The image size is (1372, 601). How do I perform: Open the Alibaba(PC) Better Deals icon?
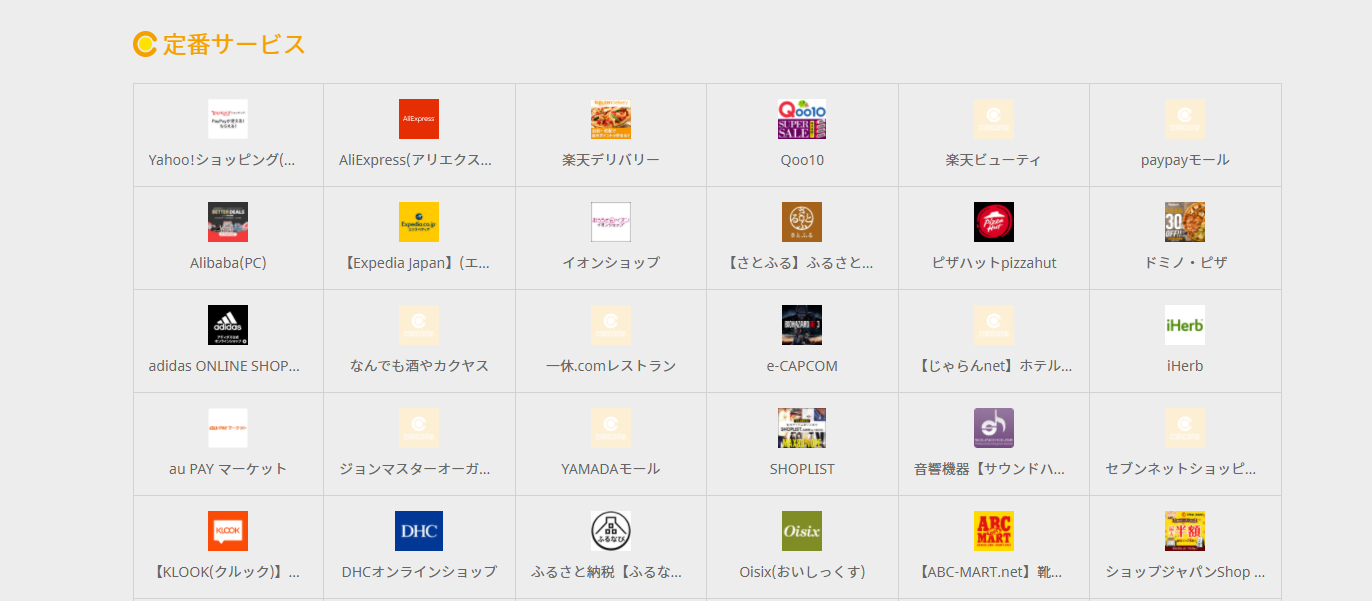[228, 222]
